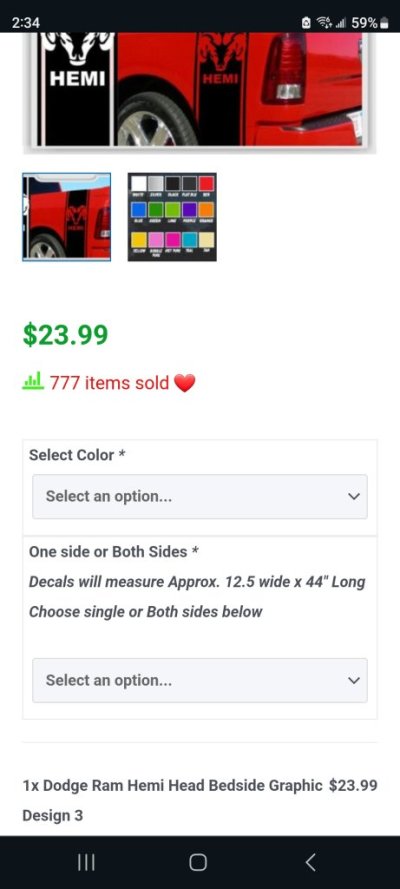Tap the green sales chart icon
The width and height of the screenshot is (400, 889).
33,381
